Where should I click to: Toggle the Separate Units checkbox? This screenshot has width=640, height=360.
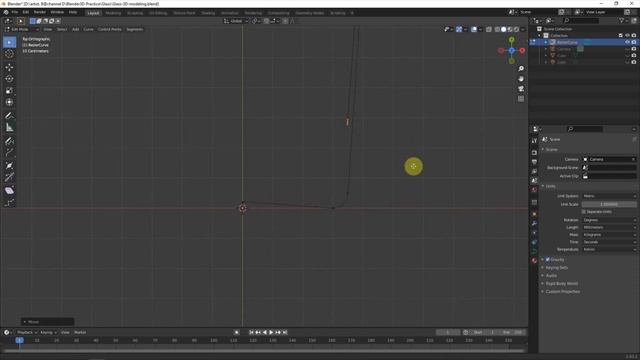pyautogui.click(x=584, y=212)
